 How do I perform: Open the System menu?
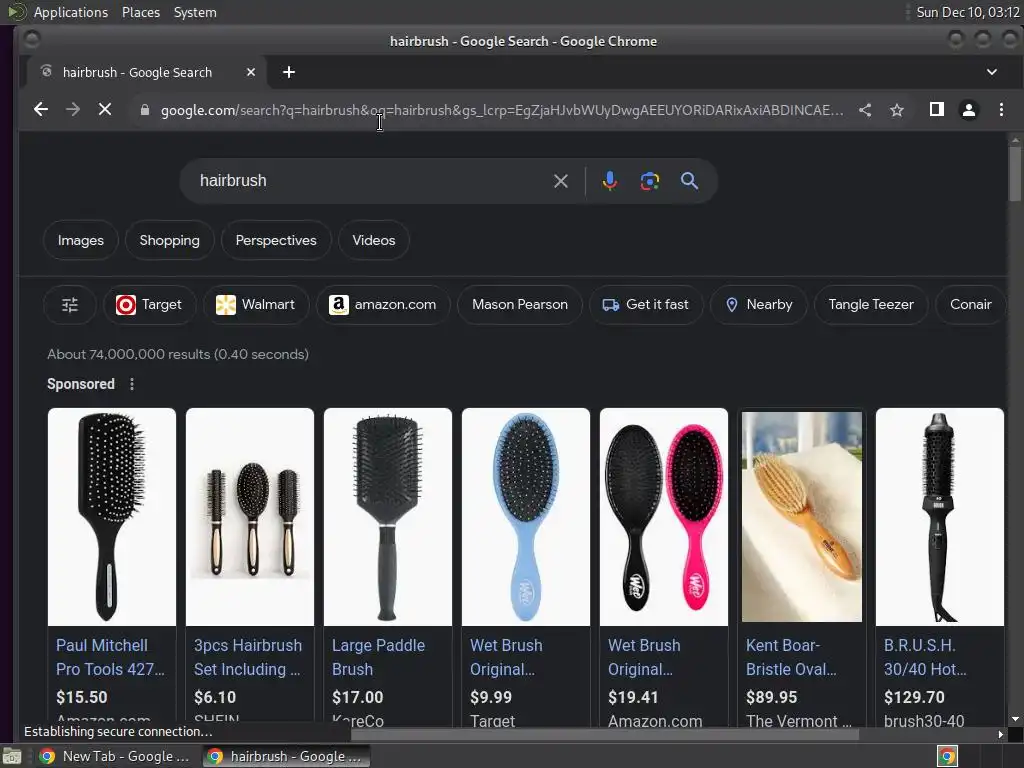tap(195, 12)
